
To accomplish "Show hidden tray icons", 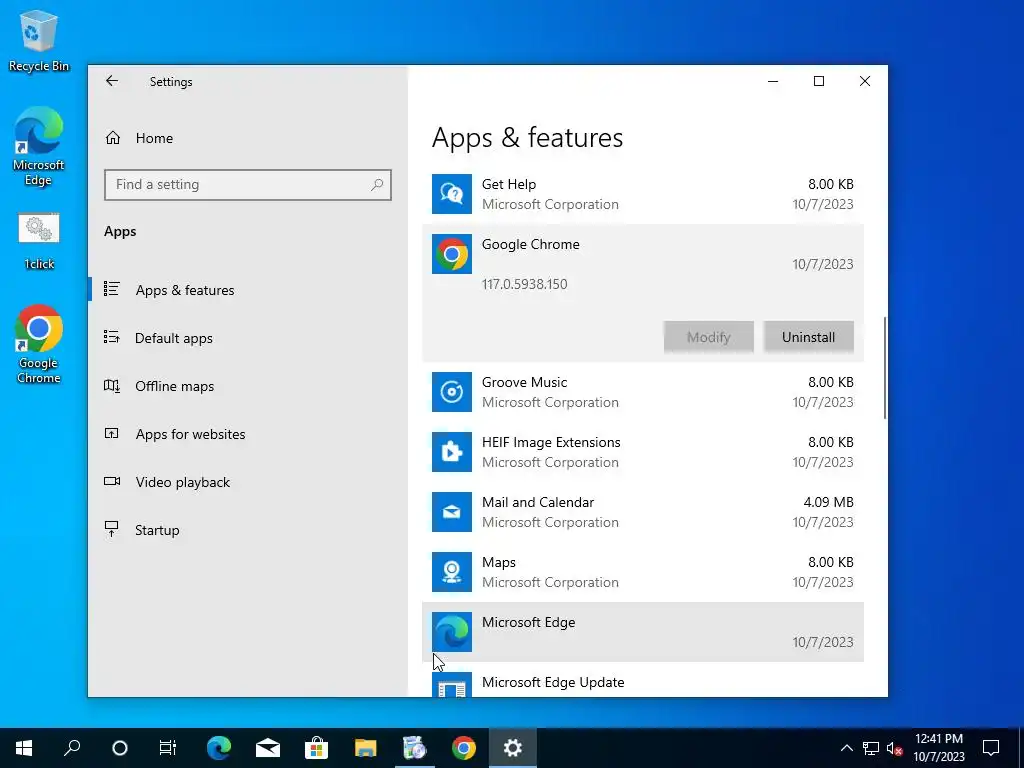I will (846, 748).
